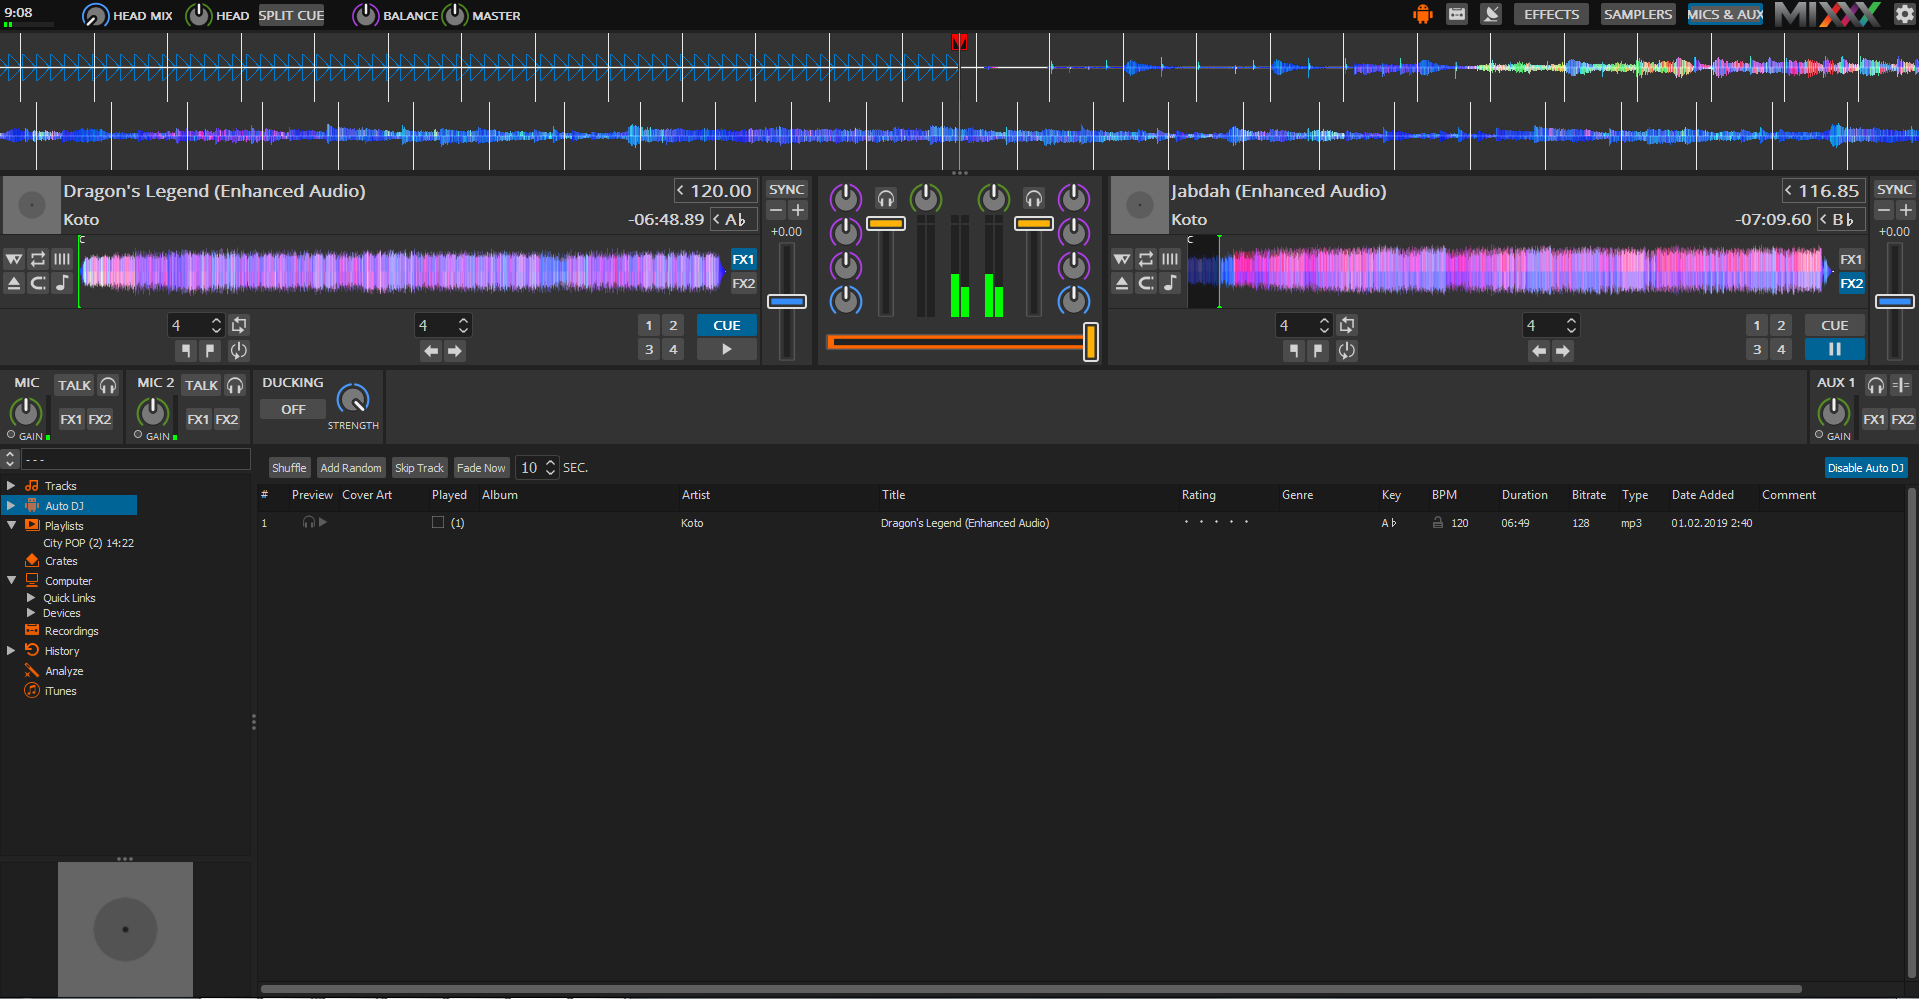Toggle the Ducking OFF button
The height and width of the screenshot is (999, 1919).
pos(293,410)
